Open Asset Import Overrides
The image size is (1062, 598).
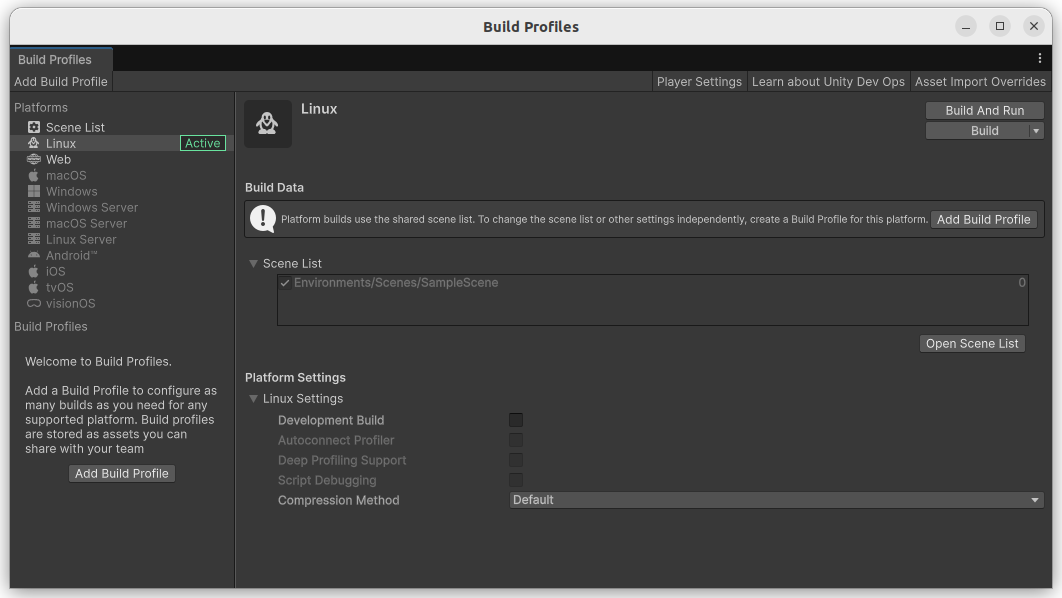[x=980, y=81]
